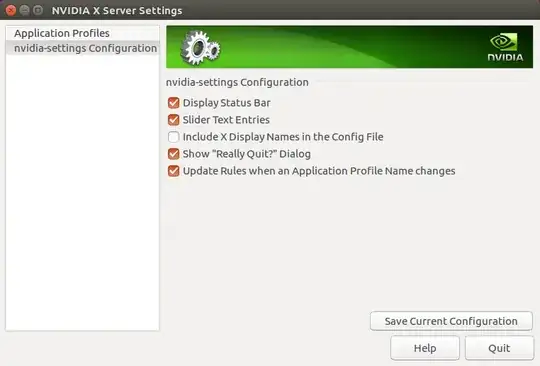Click the NVIDIA X Server Settings title text
This screenshot has height=366, width=540.
[x=117, y=11]
